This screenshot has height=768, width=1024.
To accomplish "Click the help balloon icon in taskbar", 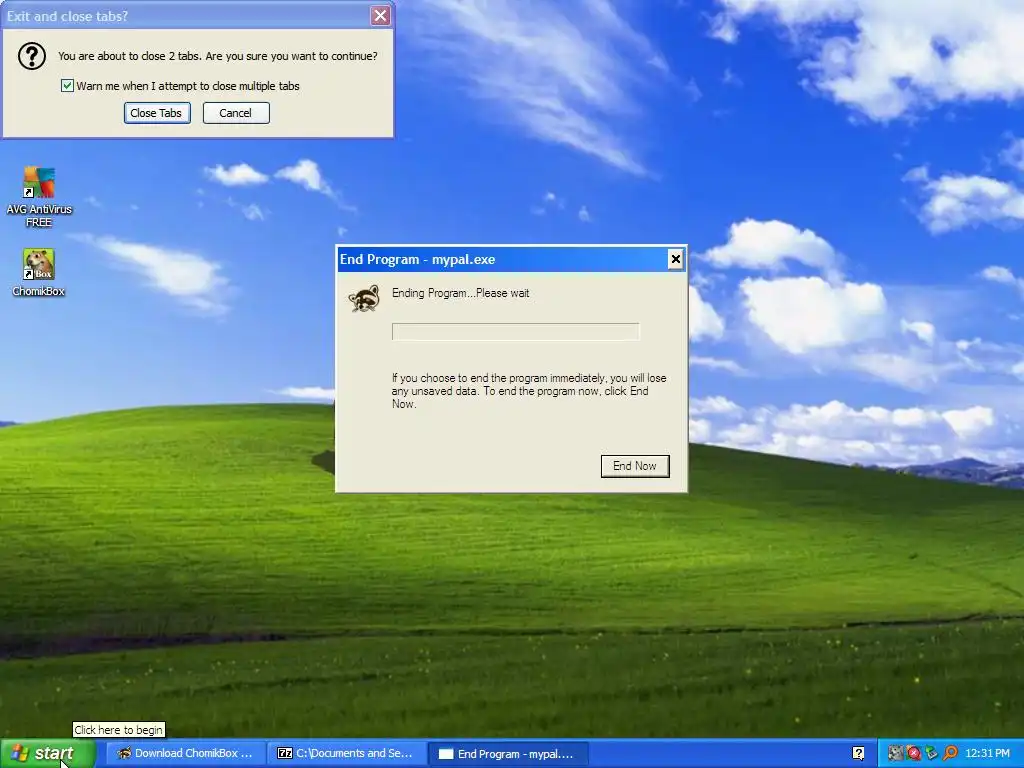I will [858, 754].
